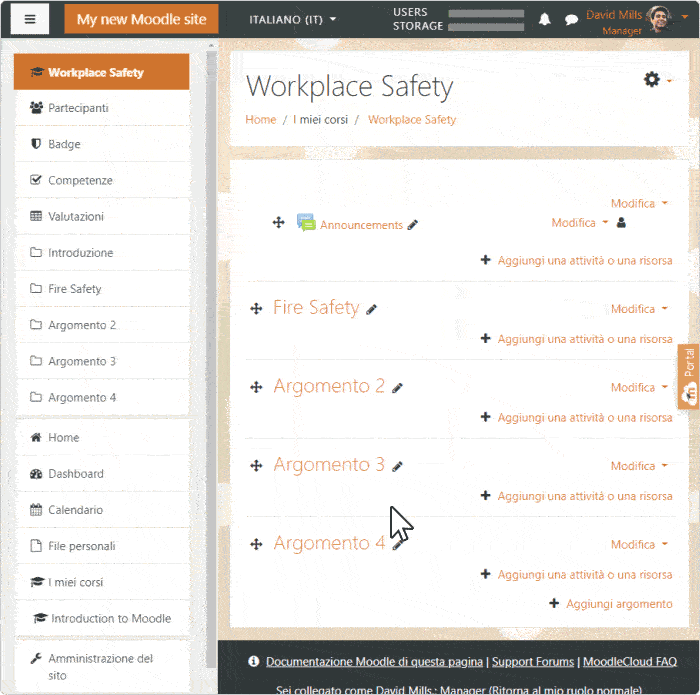The image size is (700, 695).
Task: Expand the Modifica menu for Argomento 4
Action: coord(639,545)
